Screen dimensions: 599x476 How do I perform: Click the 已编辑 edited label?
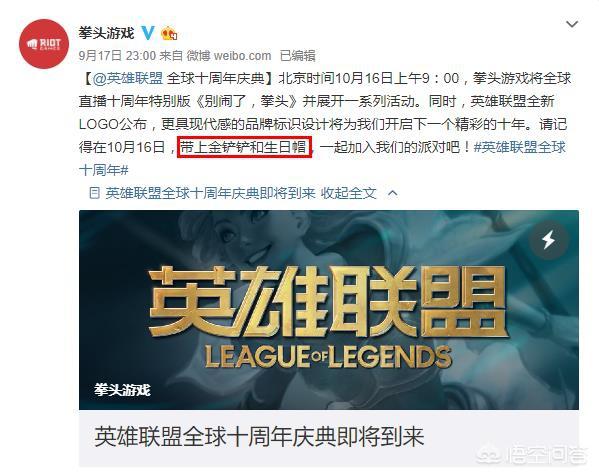298,56
